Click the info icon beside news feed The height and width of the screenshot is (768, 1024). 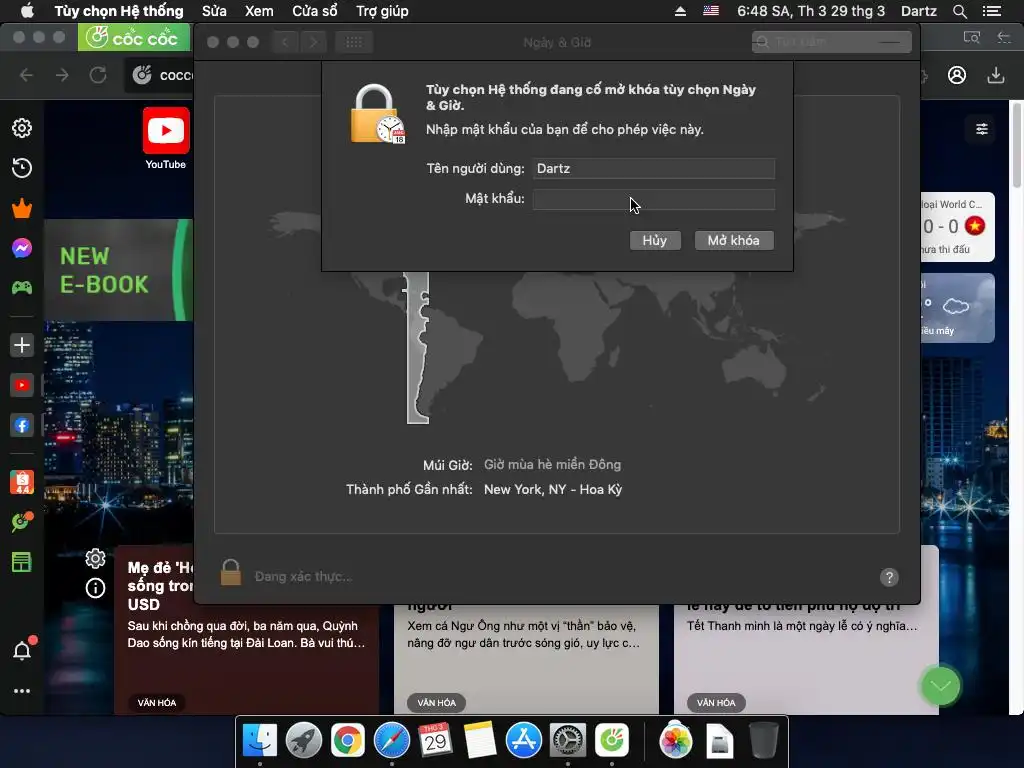coord(95,588)
